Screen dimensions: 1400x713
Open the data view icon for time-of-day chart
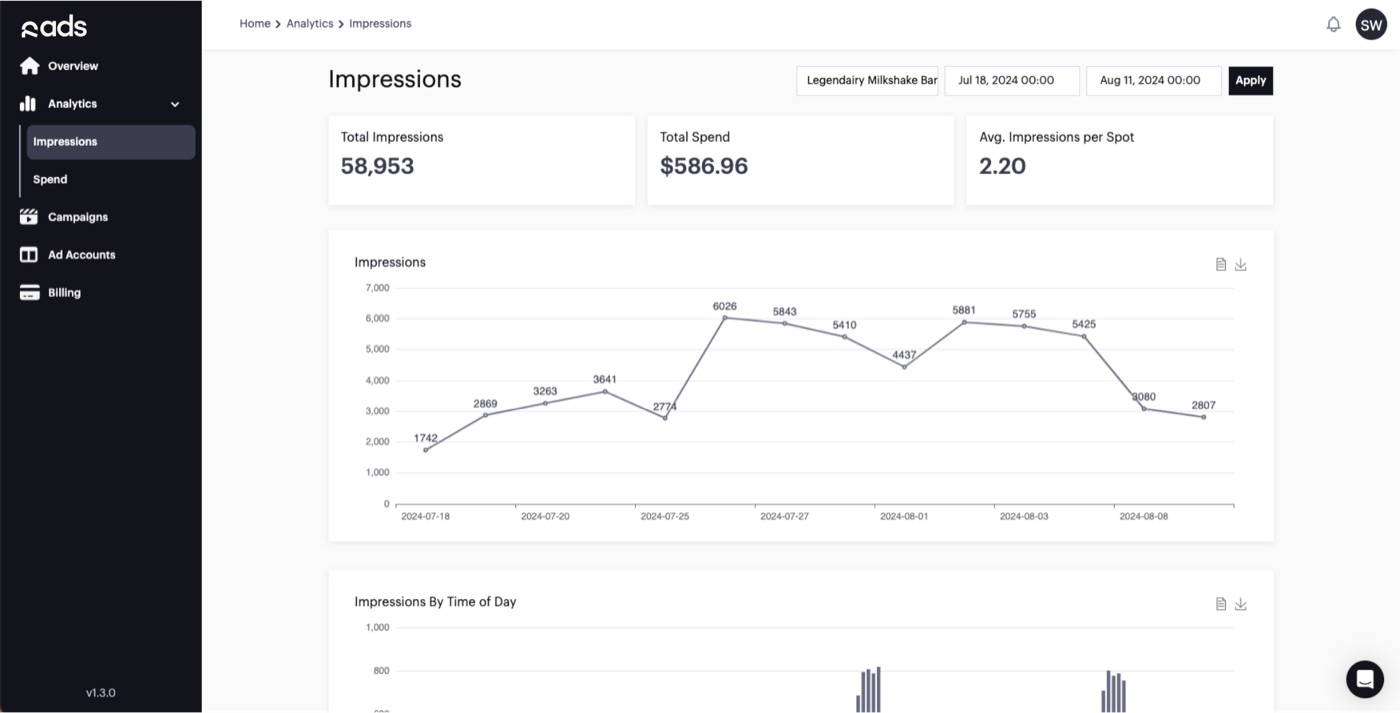pyautogui.click(x=1220, y=603)
